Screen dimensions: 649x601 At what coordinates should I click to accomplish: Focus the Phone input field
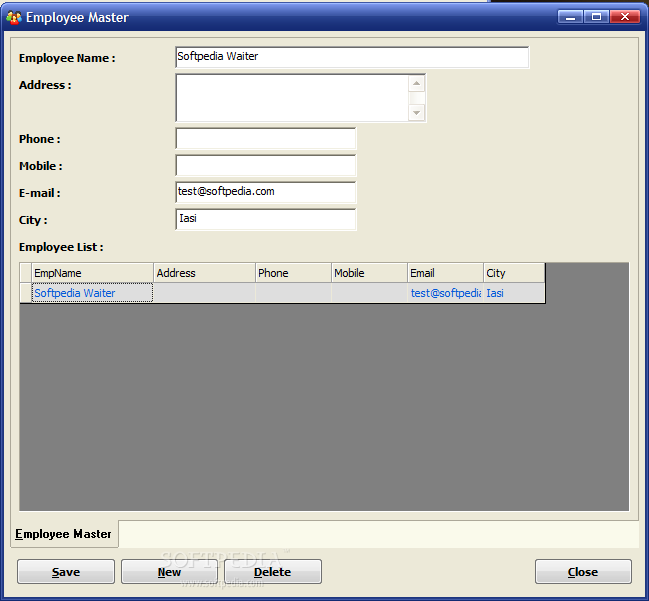click(x=266, y=138)
